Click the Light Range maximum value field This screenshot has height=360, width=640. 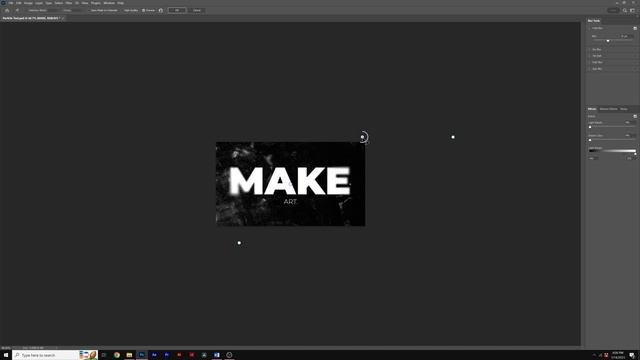coord(631,158)
